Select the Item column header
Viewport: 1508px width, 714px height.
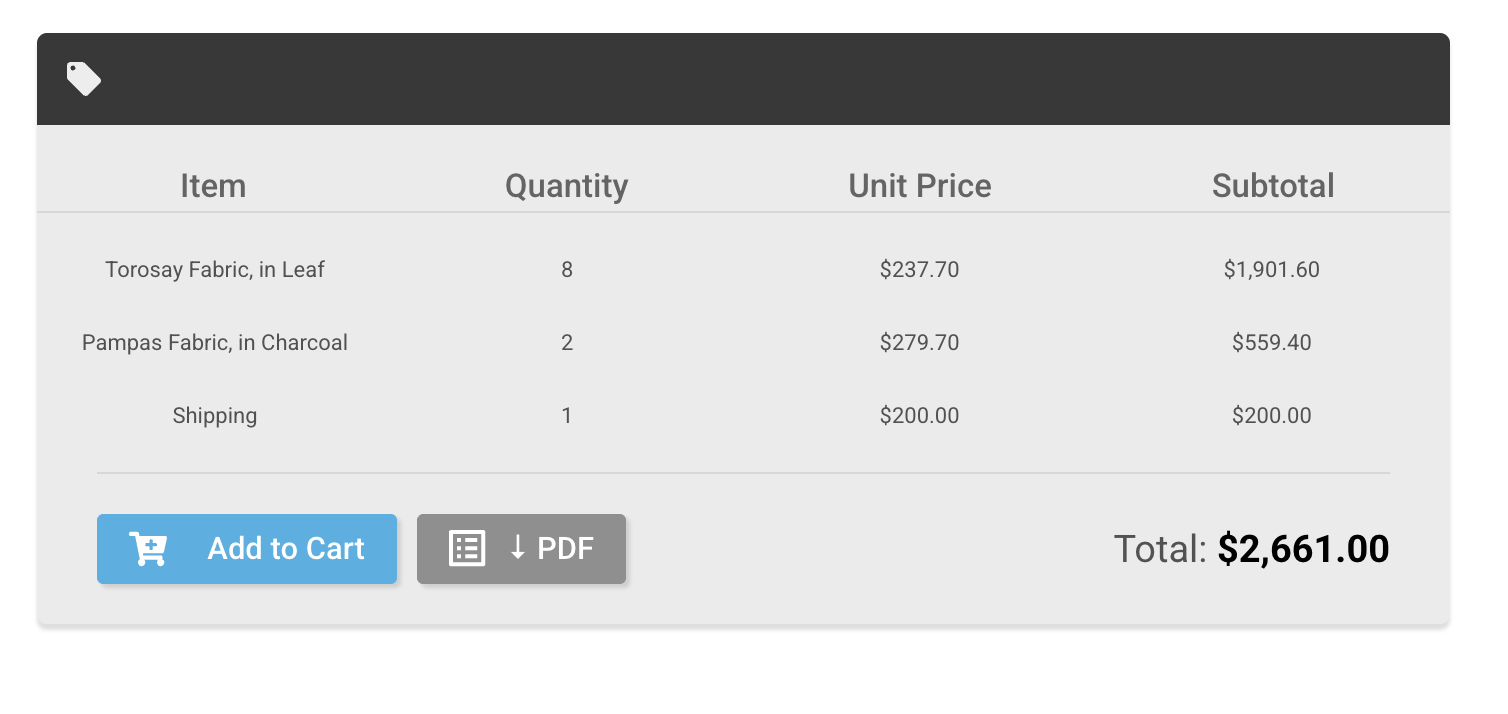pos(213,186)
